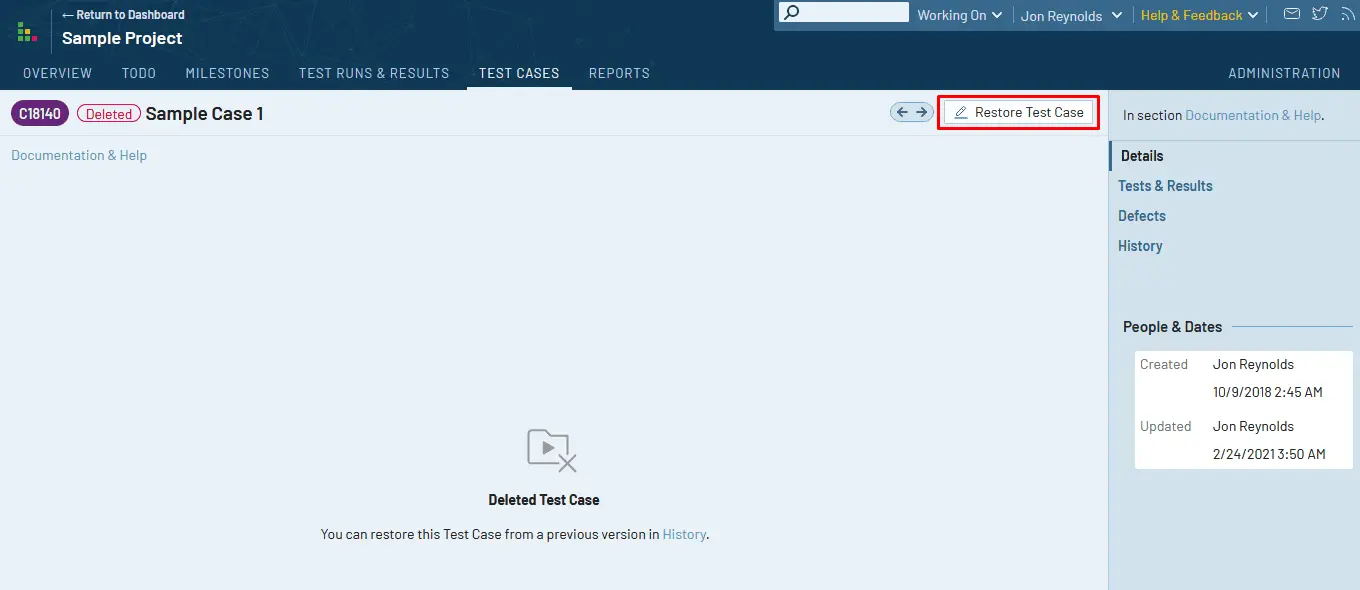Click the Created date 10/9/2018 2:45 AM
Viewport: 1360px width, 590px height.
(x=1268, y=392)
